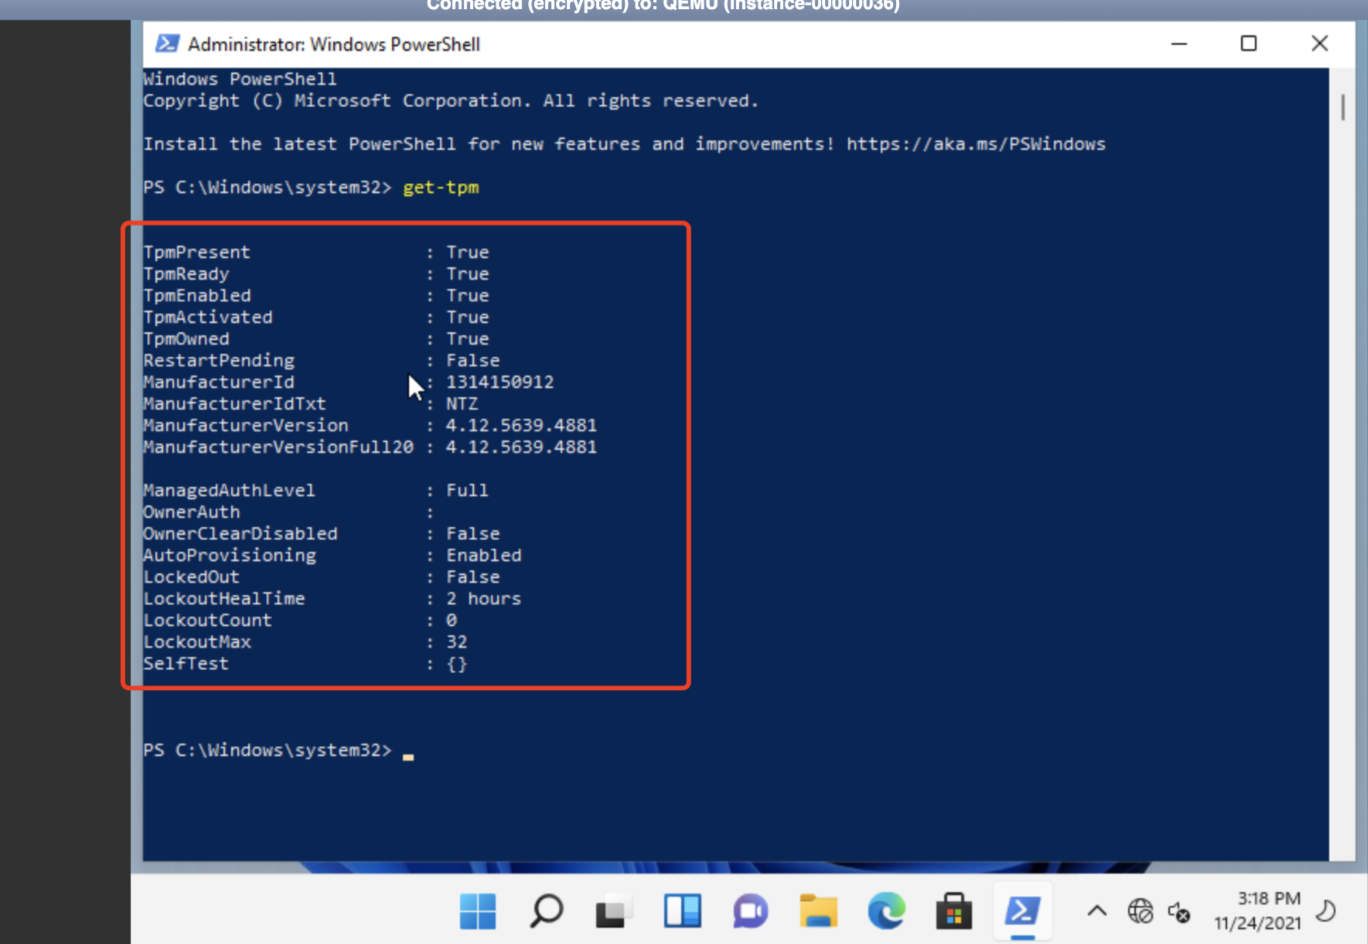The width and height of the screenshot is (1368, 944).
Task: Click the network globe tray icon
Action: [1140, 911]
